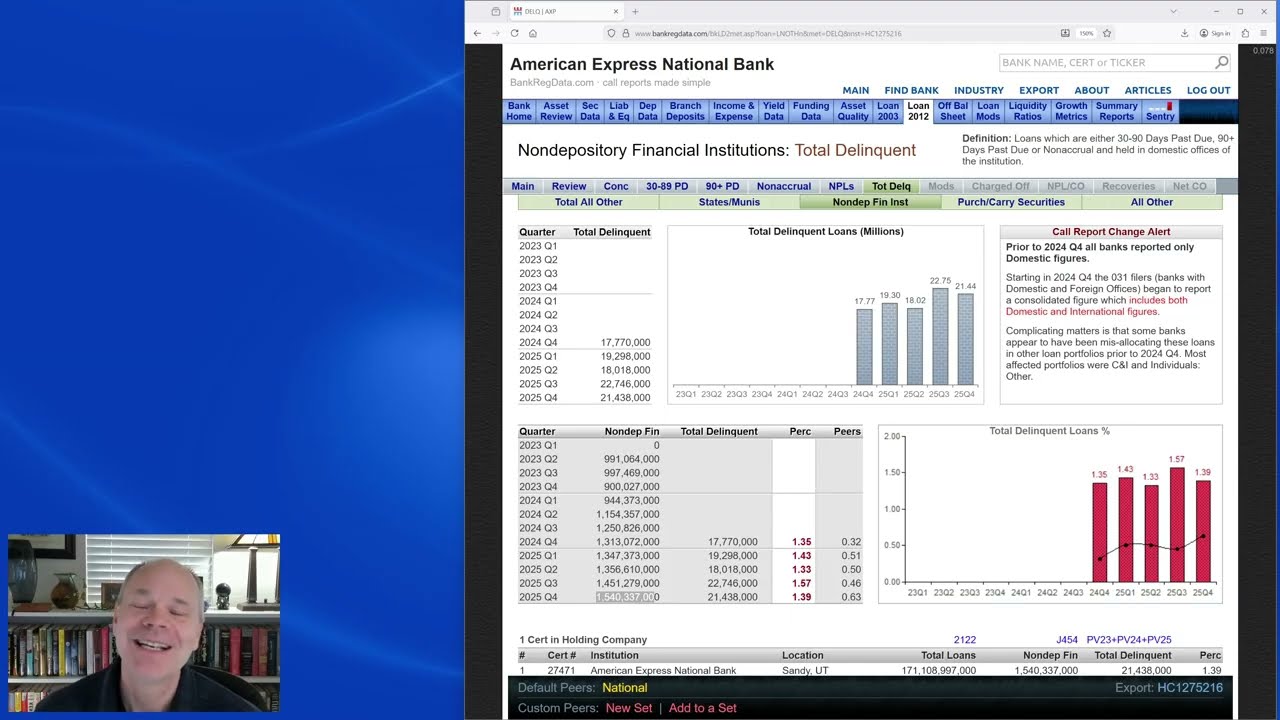The image size is (1280, 720).
Task: Open the browser downloads icon
Action: click(x=1184, y=33)
